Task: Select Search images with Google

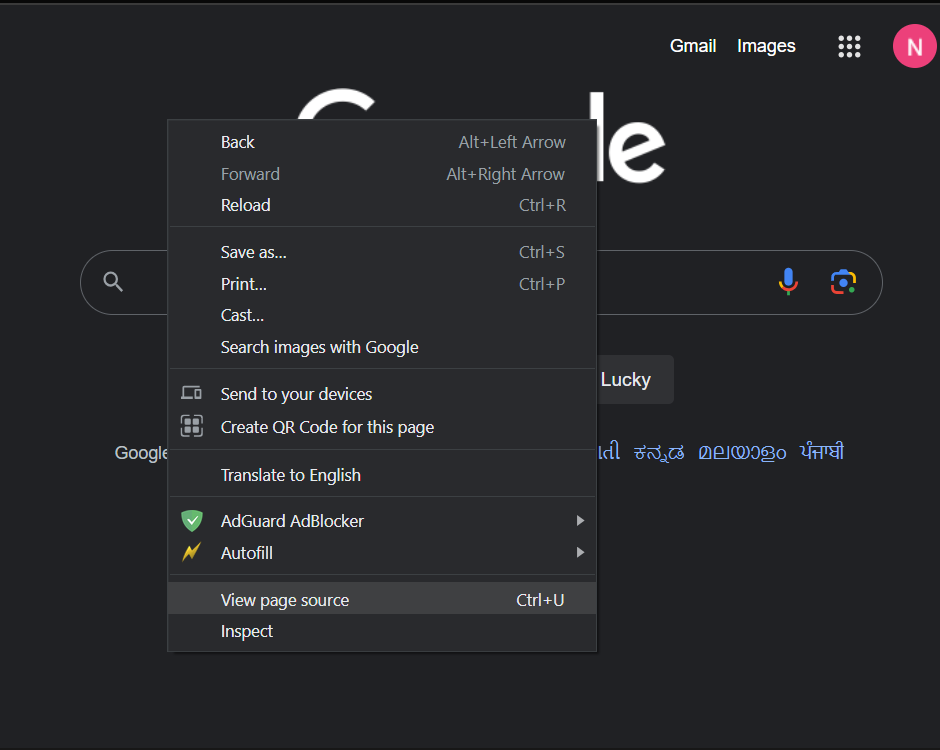Action: click(x=319, y=347)
